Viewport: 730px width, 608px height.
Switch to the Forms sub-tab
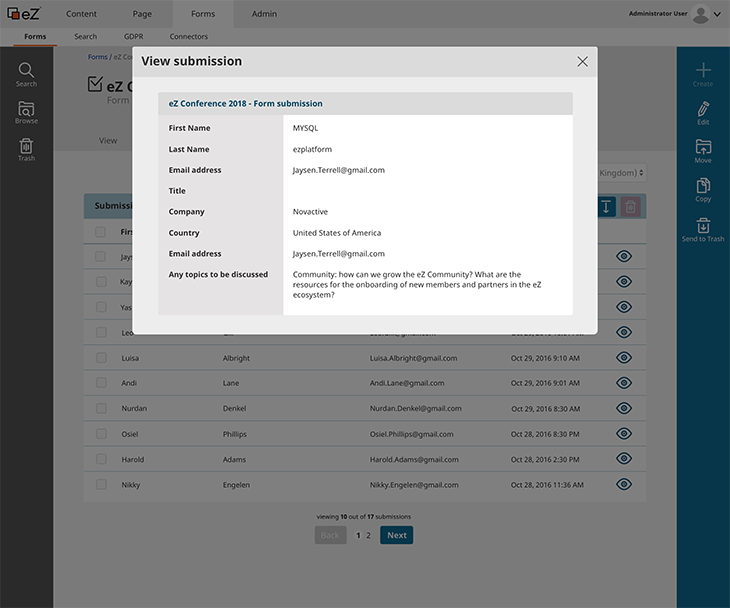pyautogui.click(x=35, y=36)
